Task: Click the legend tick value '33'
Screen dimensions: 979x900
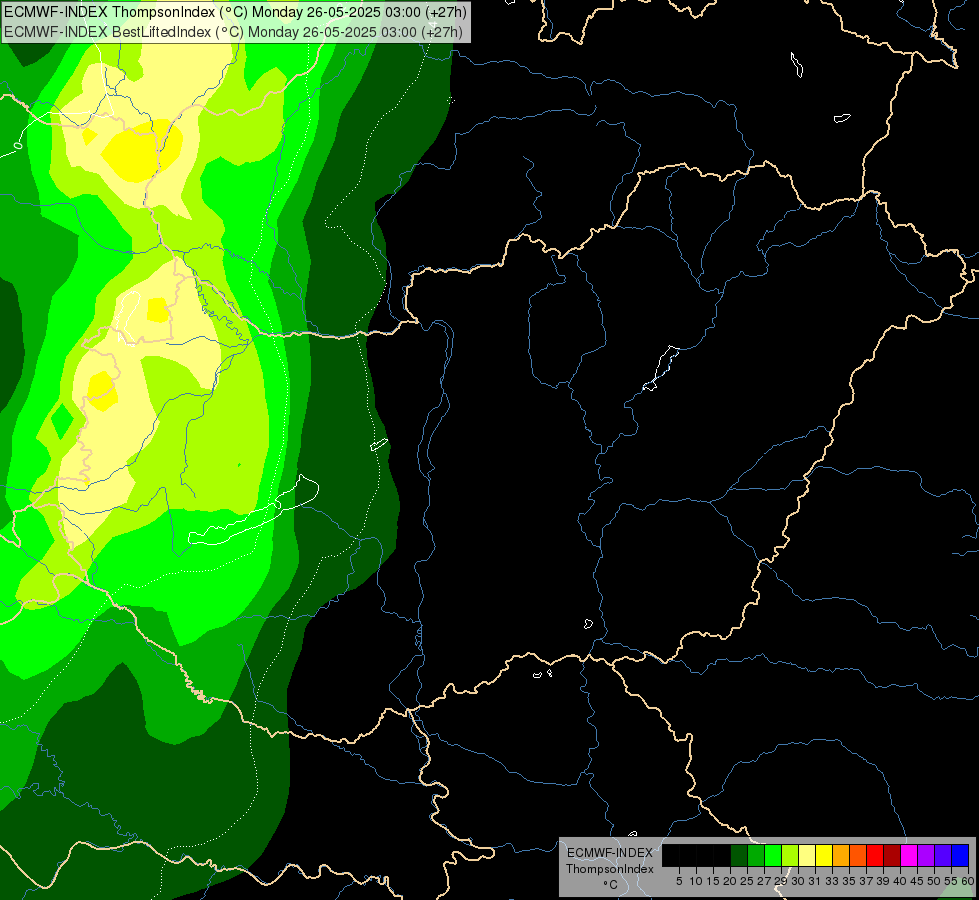Action: [832, 881]
